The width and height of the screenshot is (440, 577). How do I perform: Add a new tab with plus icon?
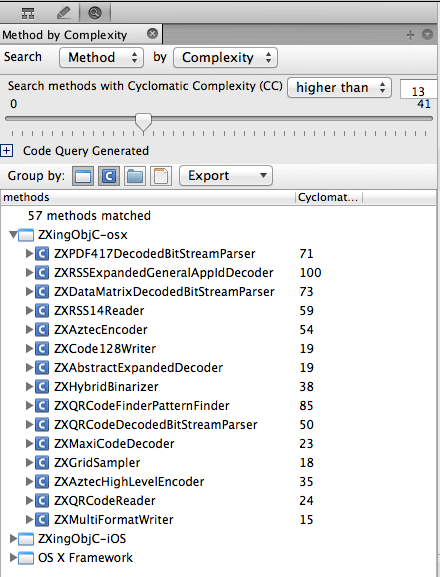[410, 35]
